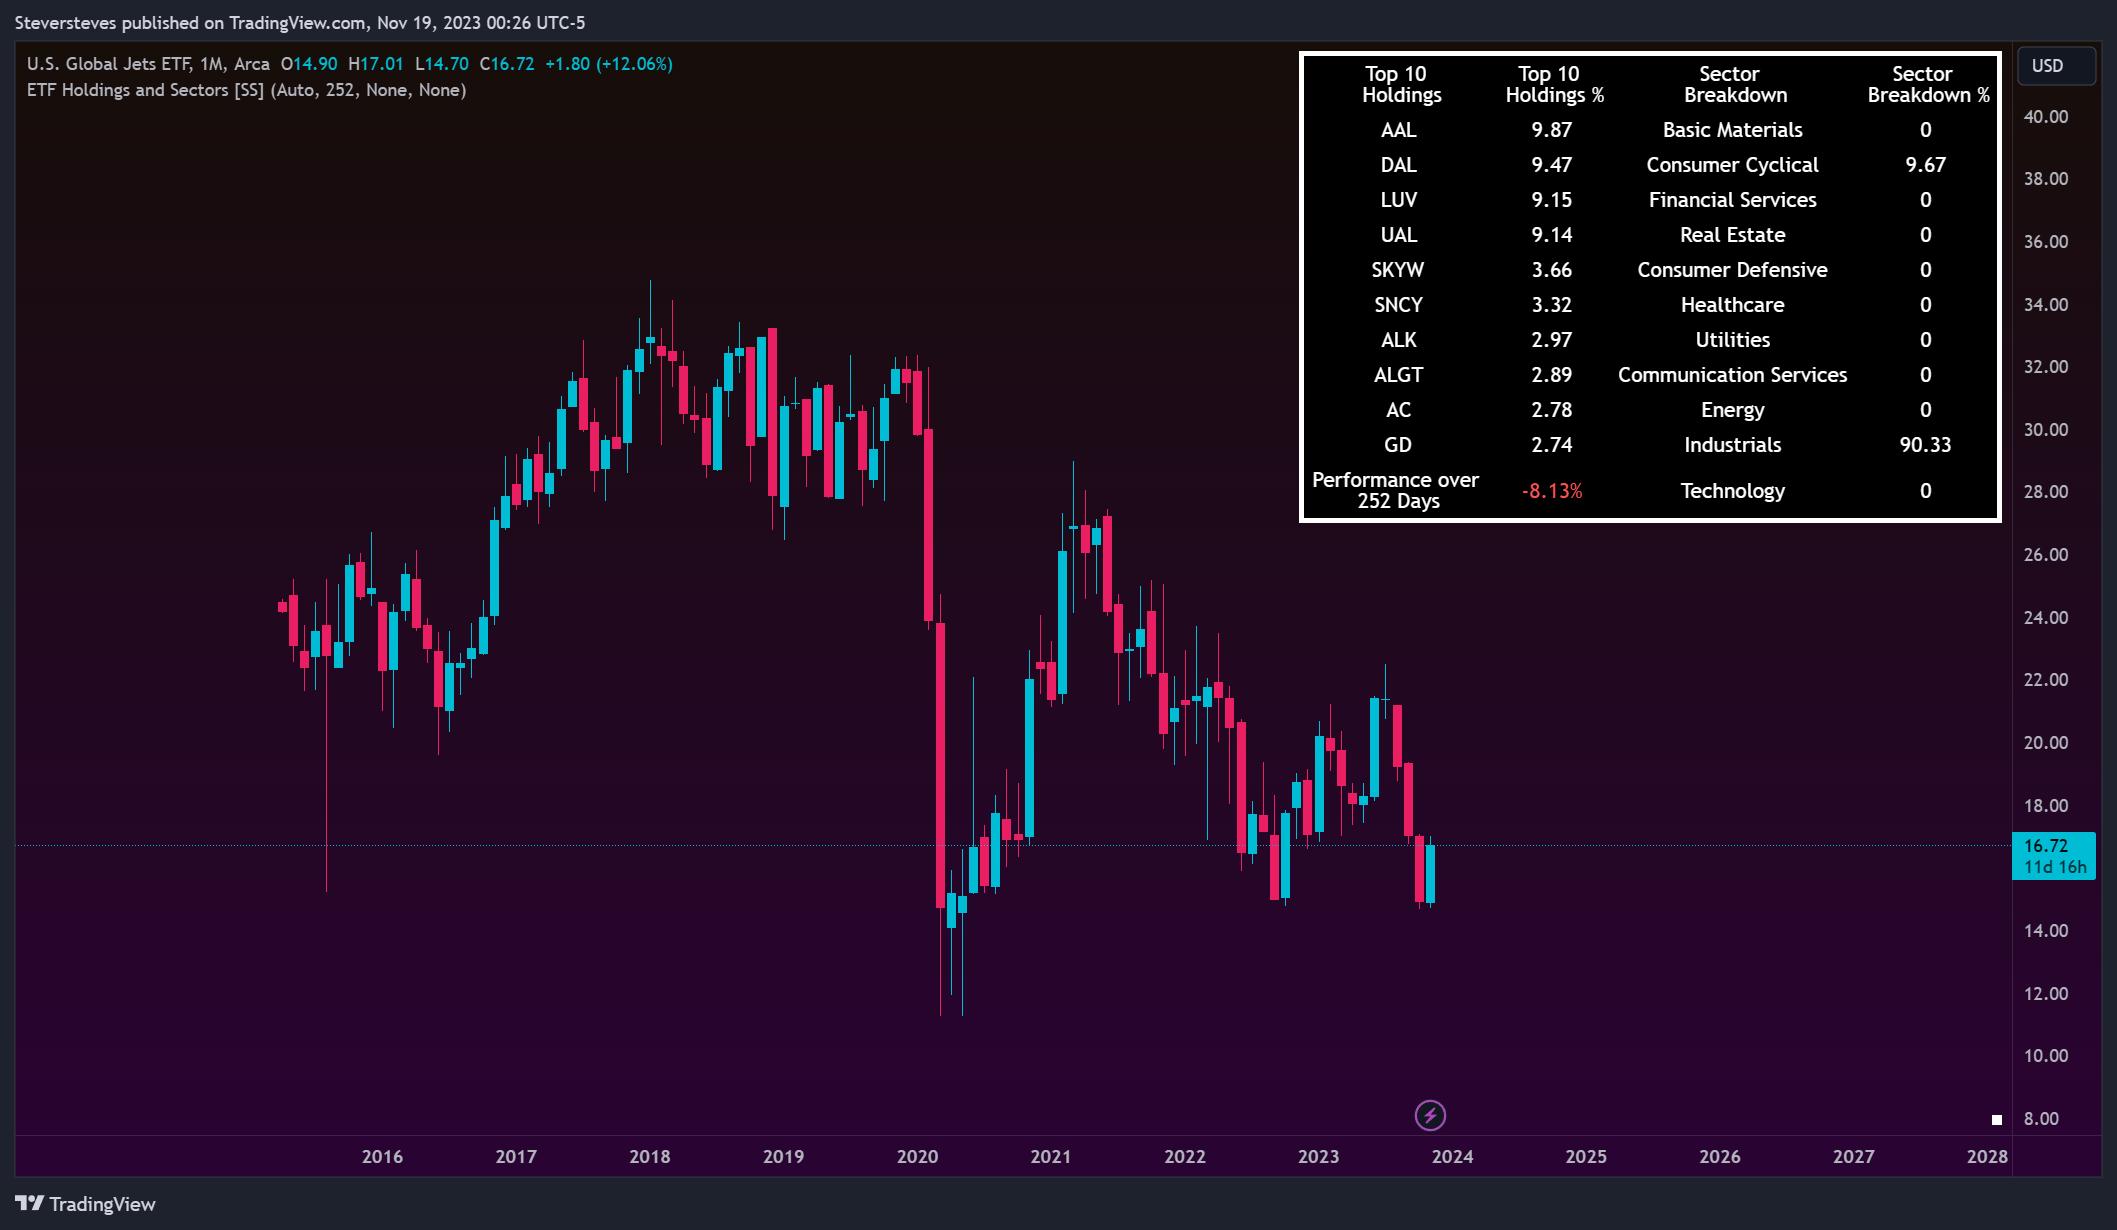Click the U.S. Global Jets ETF title

(148, 64)
